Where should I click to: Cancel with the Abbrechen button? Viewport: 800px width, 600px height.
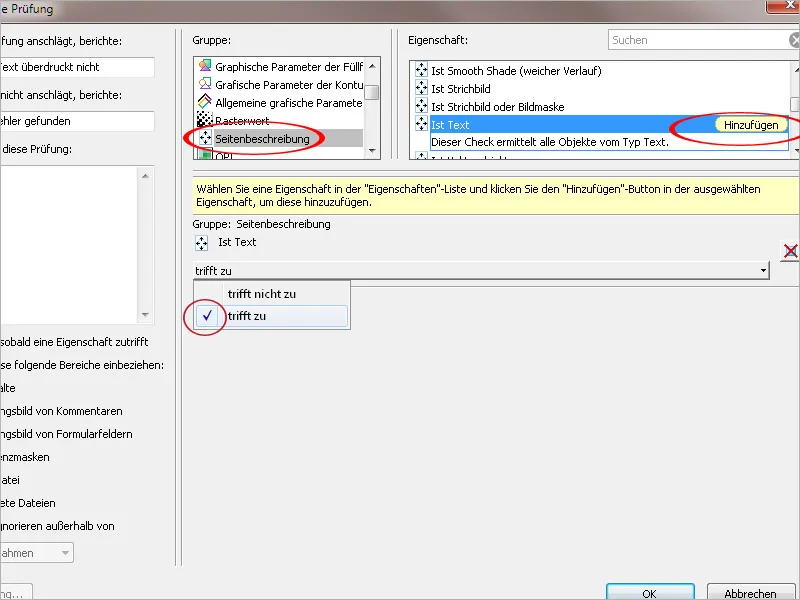[x=751, y=593]
